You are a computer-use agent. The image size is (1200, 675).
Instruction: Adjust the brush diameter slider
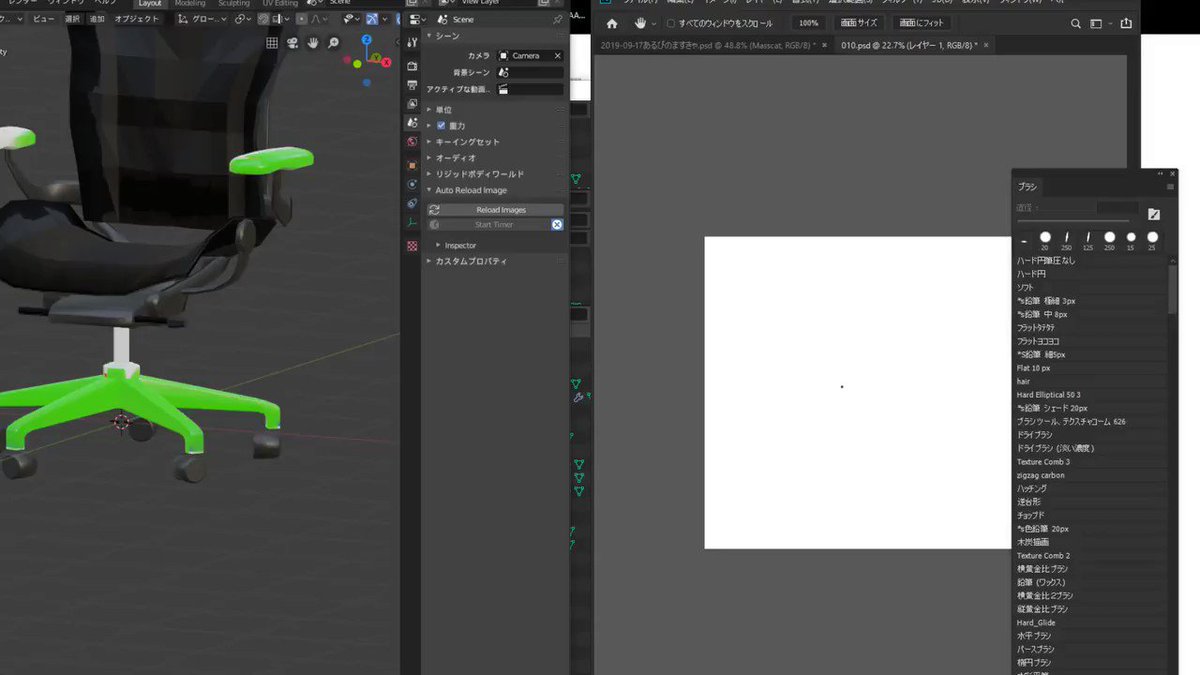(x=1073, y=221)
